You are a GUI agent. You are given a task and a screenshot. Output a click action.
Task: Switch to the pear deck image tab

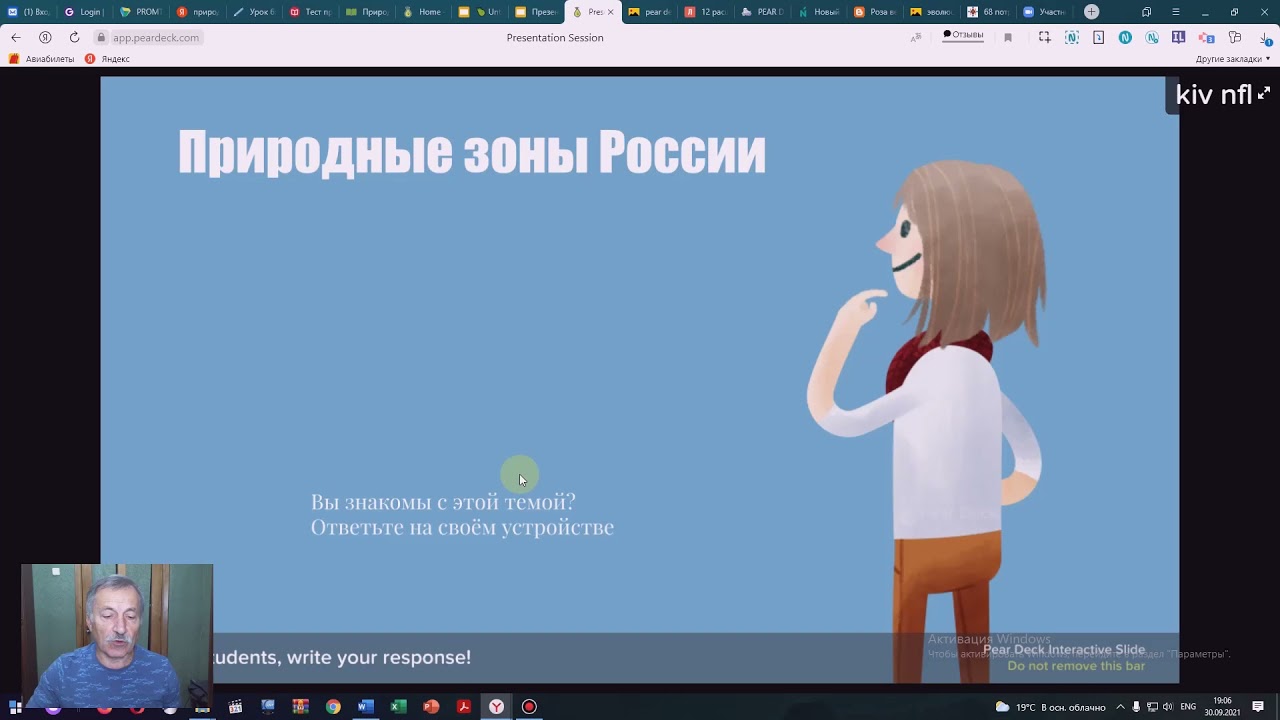tap(650, 12)
